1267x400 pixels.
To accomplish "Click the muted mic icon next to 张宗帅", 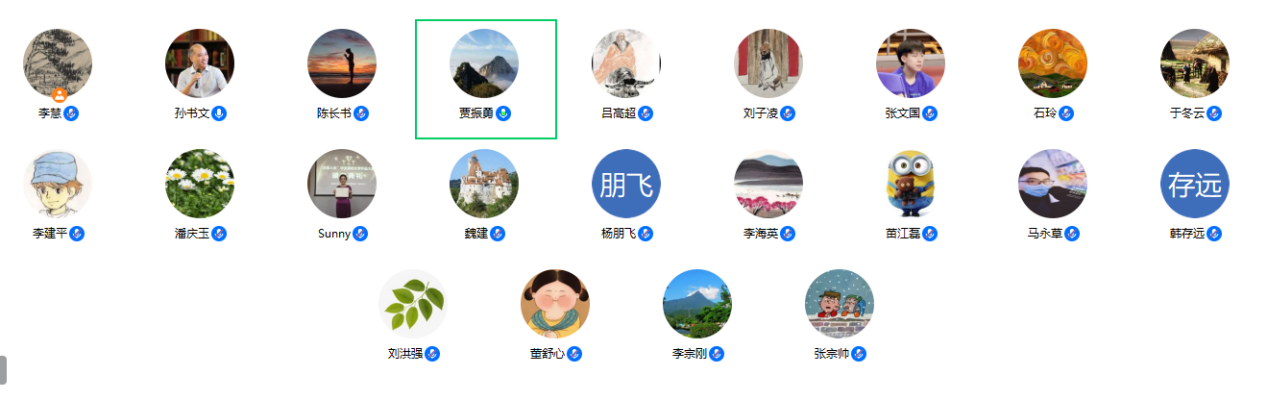I will coord(858,353).
